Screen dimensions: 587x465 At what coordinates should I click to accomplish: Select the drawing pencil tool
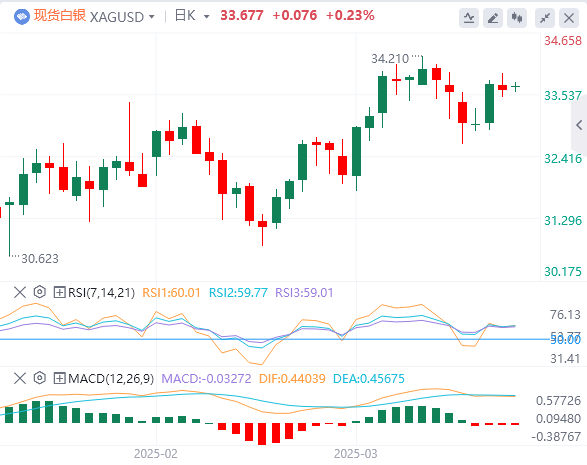(493, 18)
